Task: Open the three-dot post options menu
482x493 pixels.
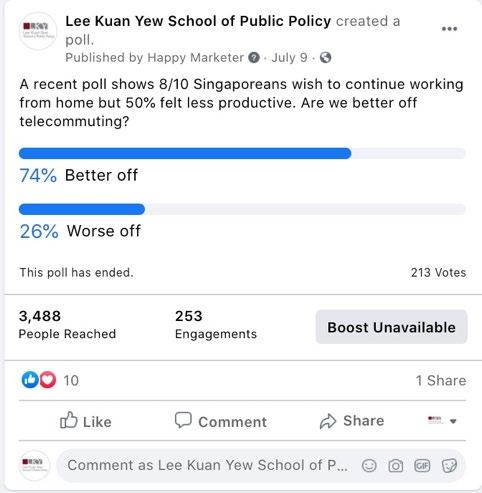Action: pyautogui.click(x=449, y=29)
